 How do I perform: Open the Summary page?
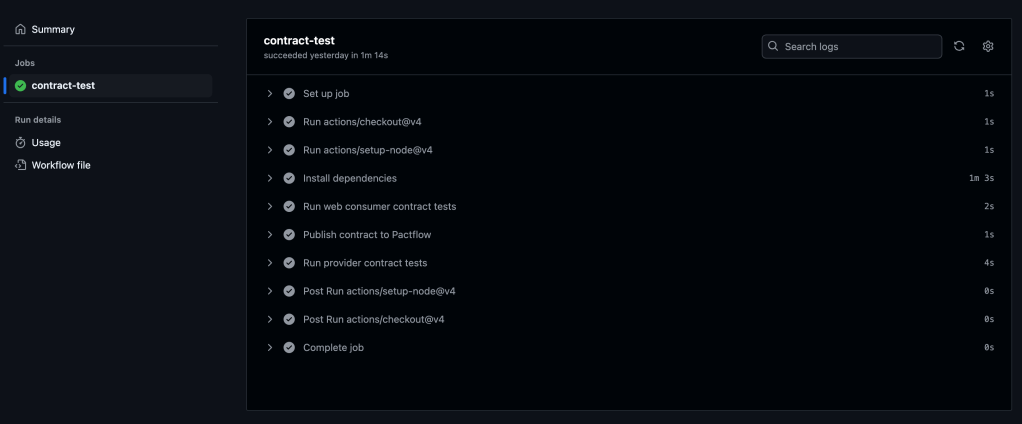[x=53, y=29]
